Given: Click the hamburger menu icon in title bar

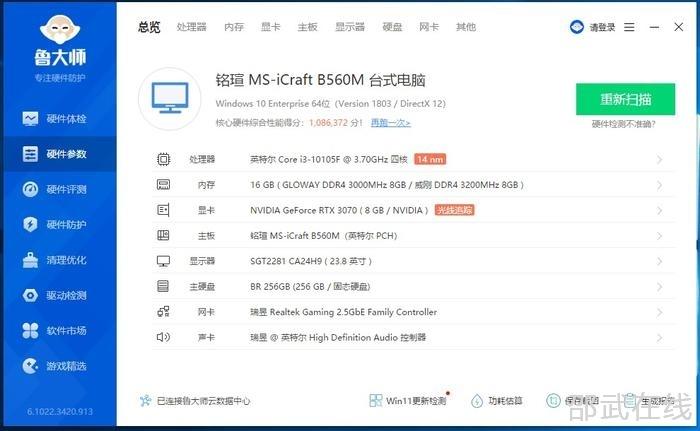Looking at the screenshot, I should (629, 27).
